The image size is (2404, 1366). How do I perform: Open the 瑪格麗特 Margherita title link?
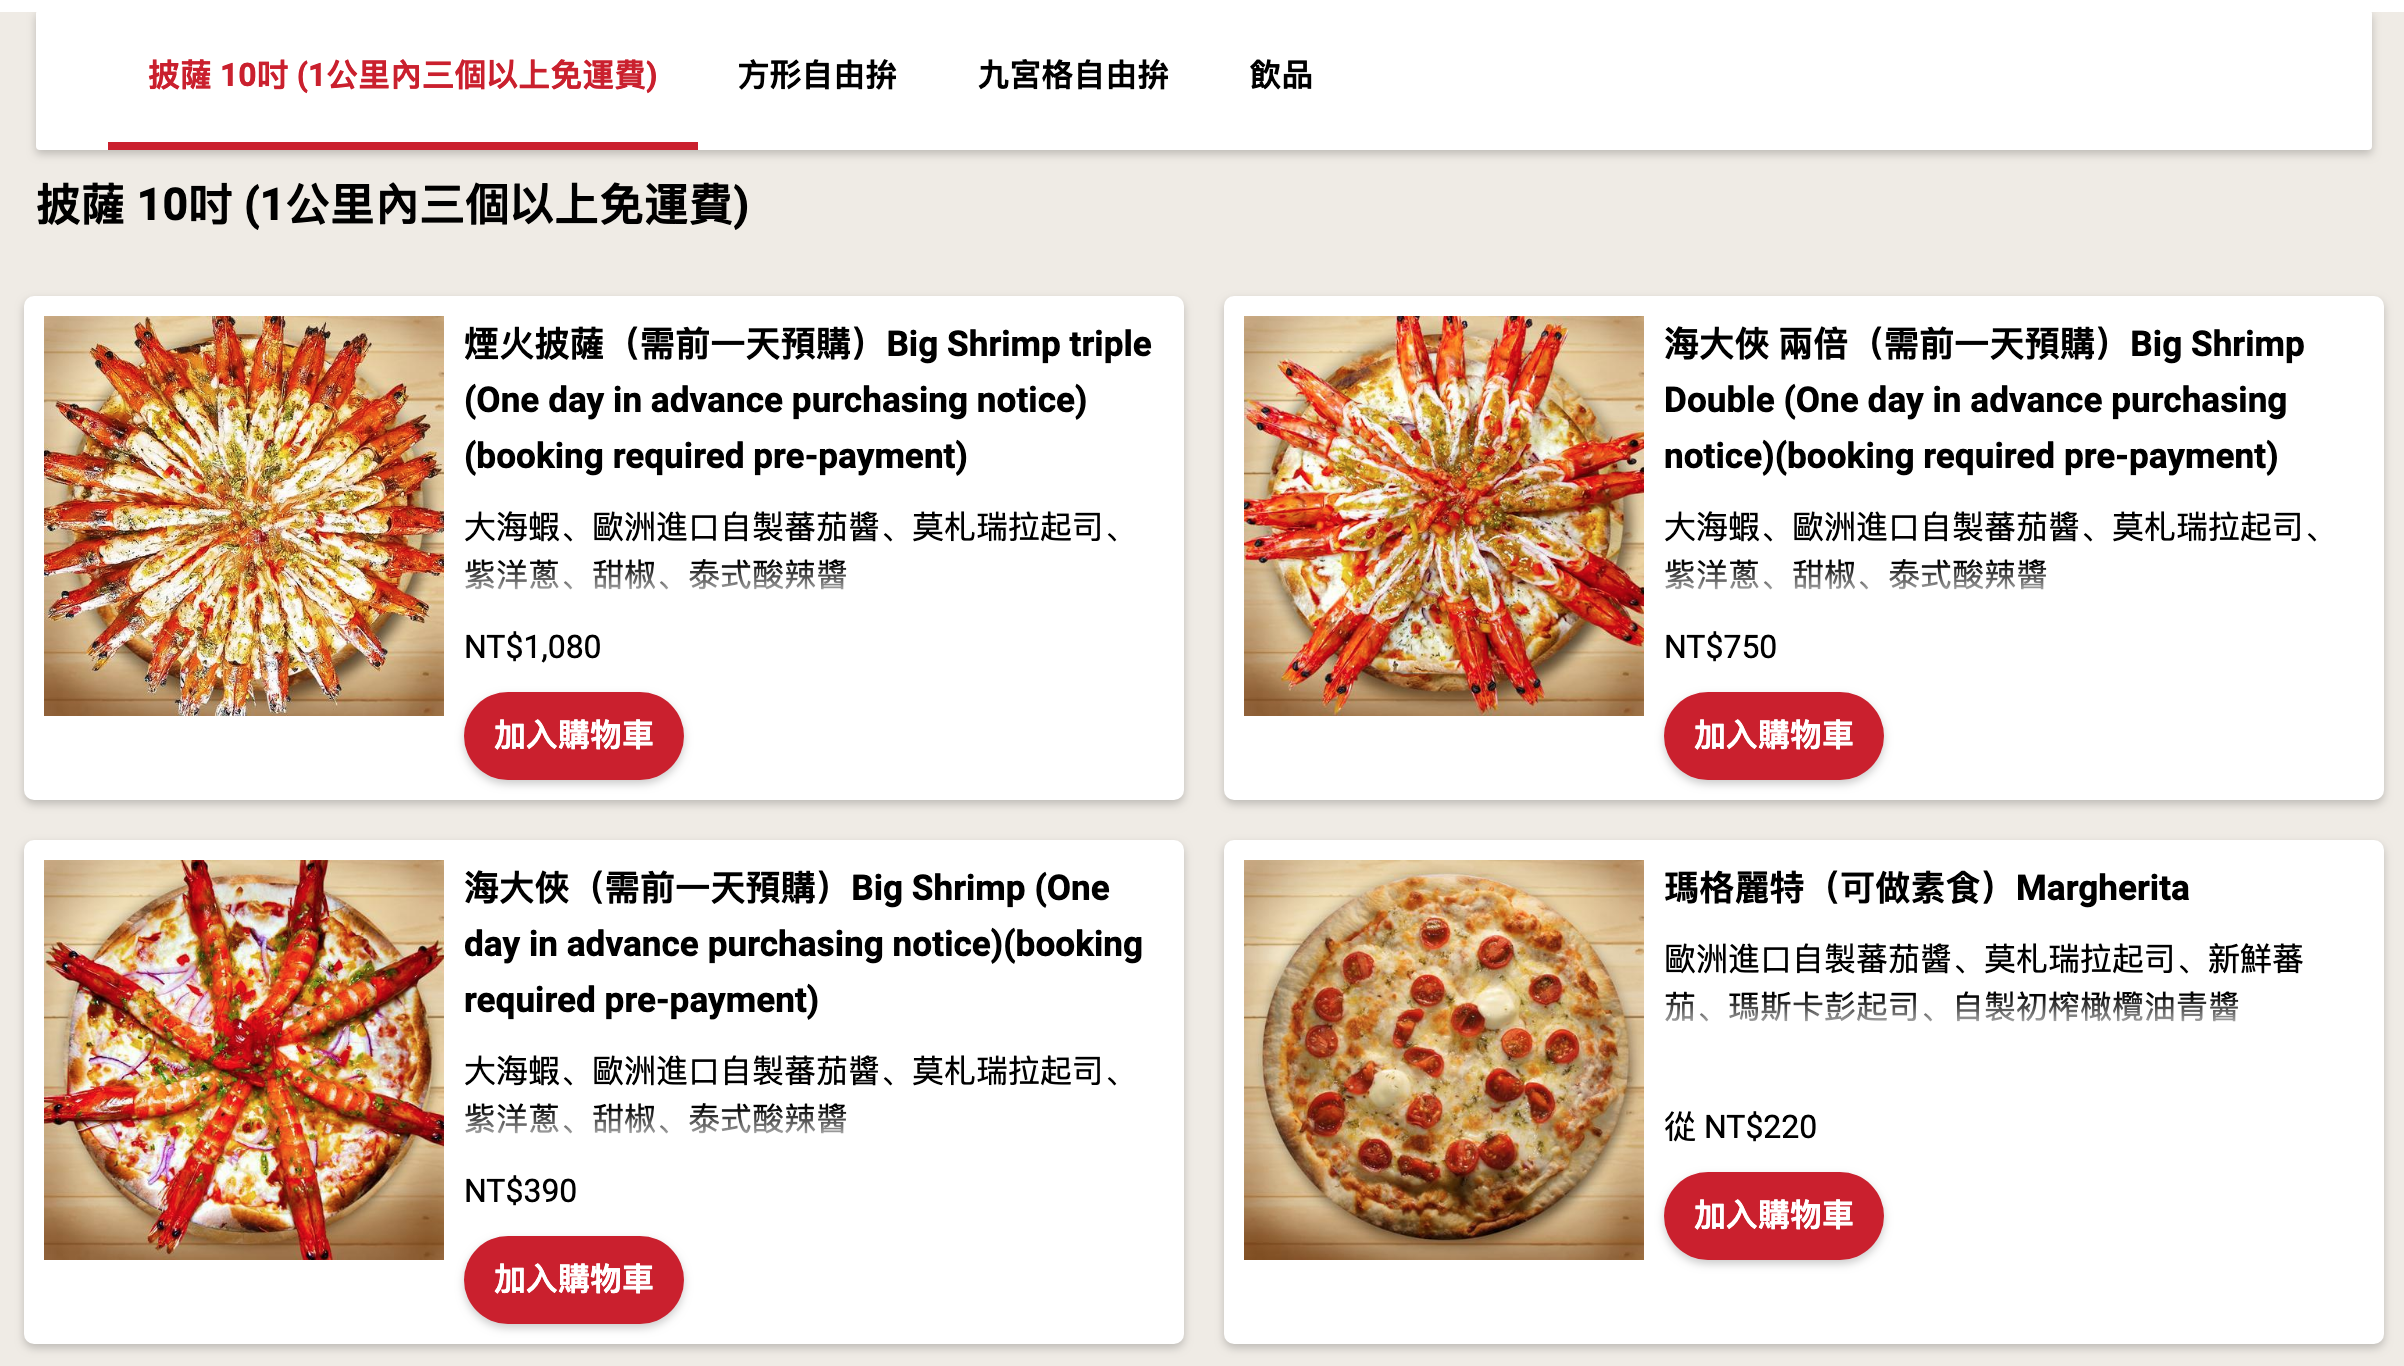(x=1927, y=888)
